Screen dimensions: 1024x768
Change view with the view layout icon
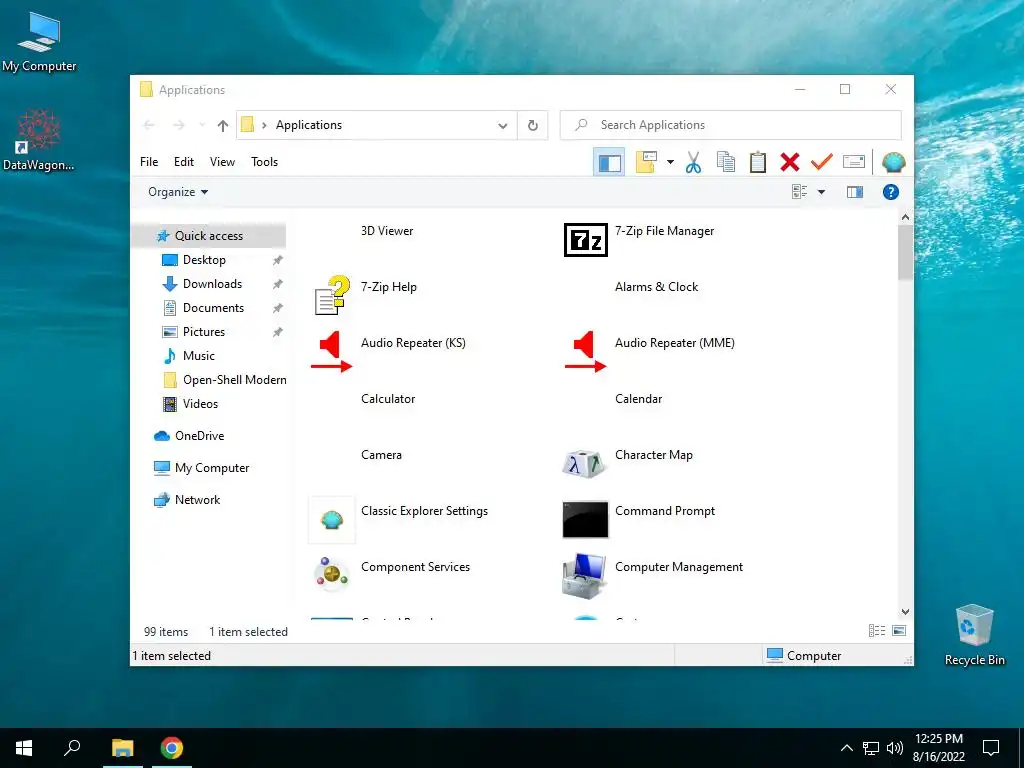coord(800,192)
